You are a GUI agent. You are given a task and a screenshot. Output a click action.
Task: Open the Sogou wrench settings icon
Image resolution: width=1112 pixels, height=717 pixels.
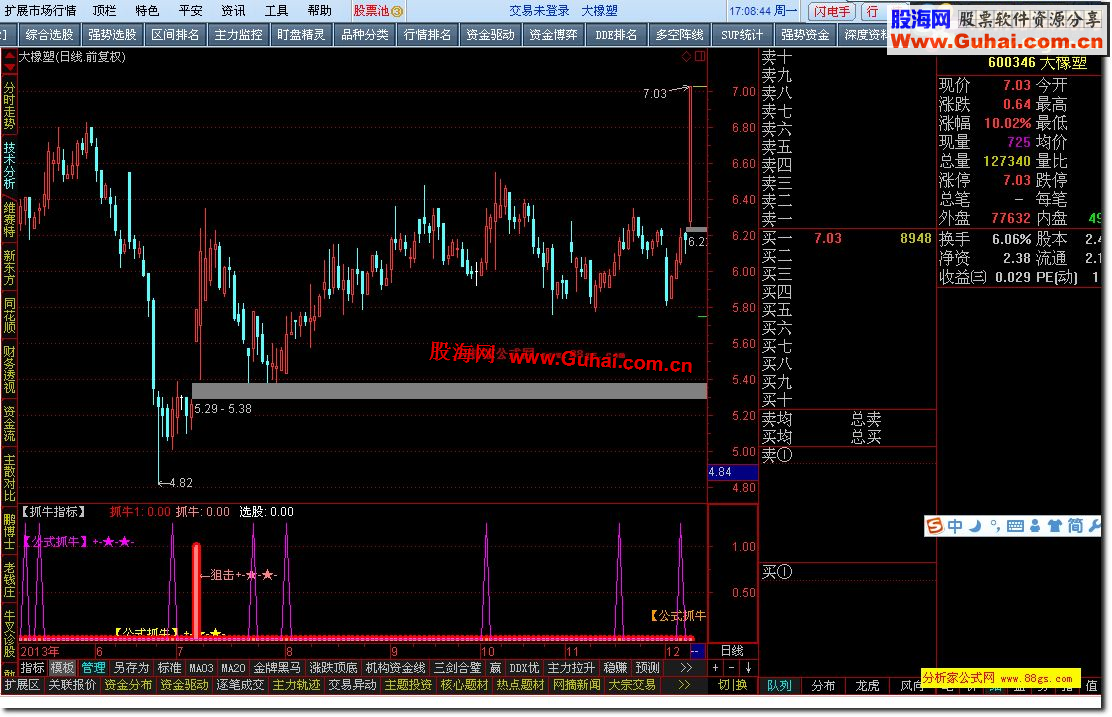(1094, 526)
